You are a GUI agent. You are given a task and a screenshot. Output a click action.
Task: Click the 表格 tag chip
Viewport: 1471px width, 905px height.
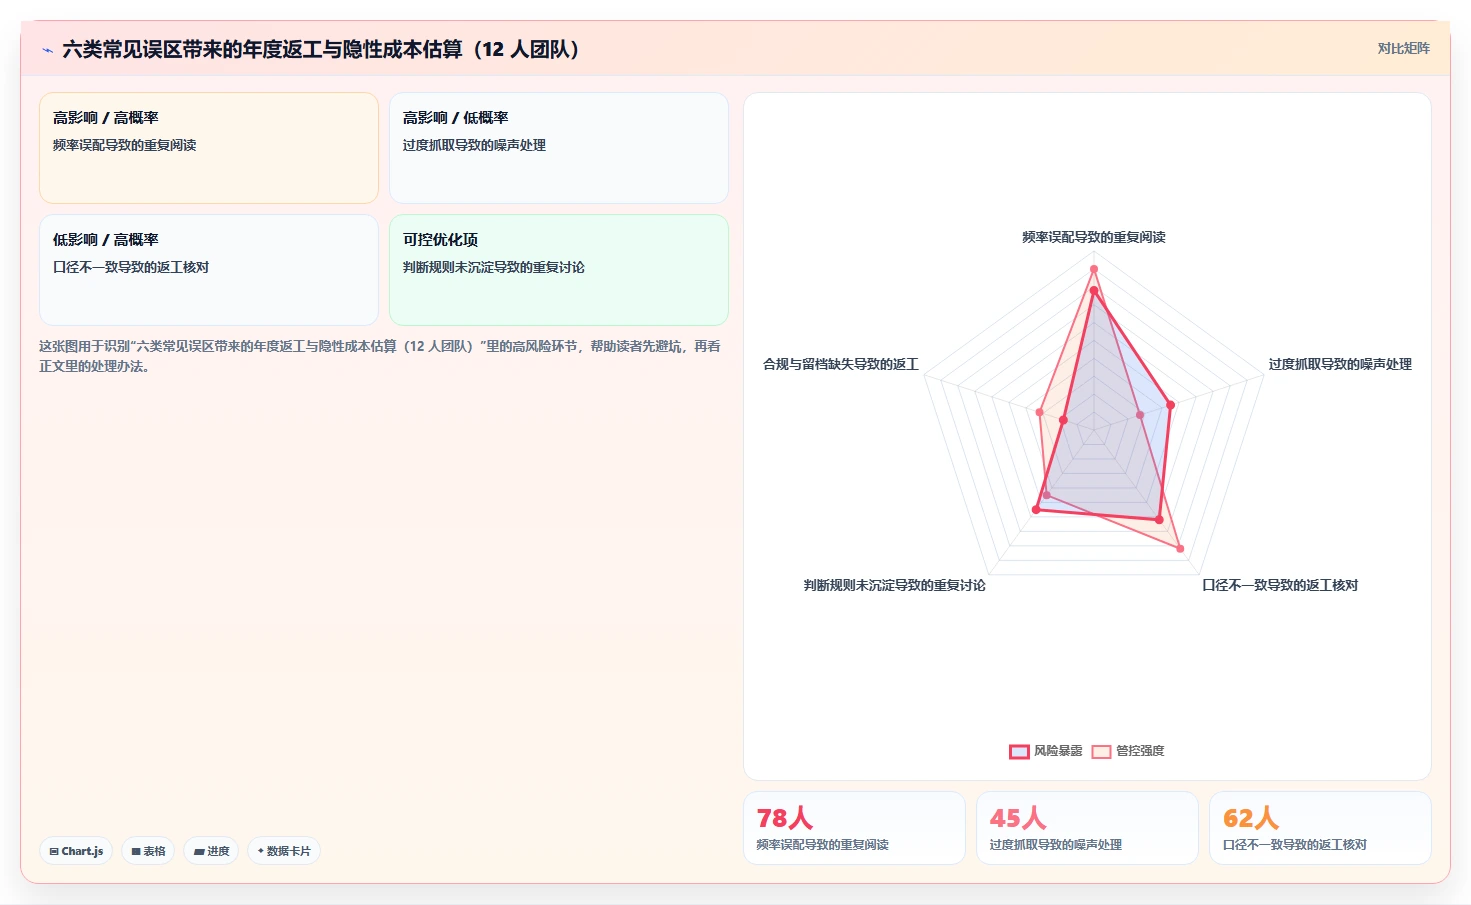point(148,851)
